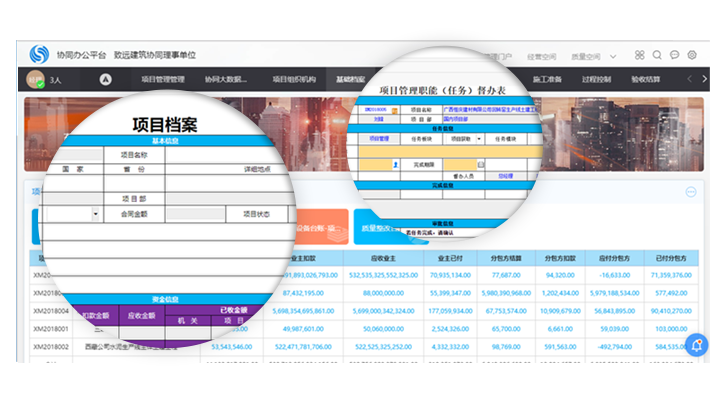Open value -16,633.00

click(x=614, y=275)
